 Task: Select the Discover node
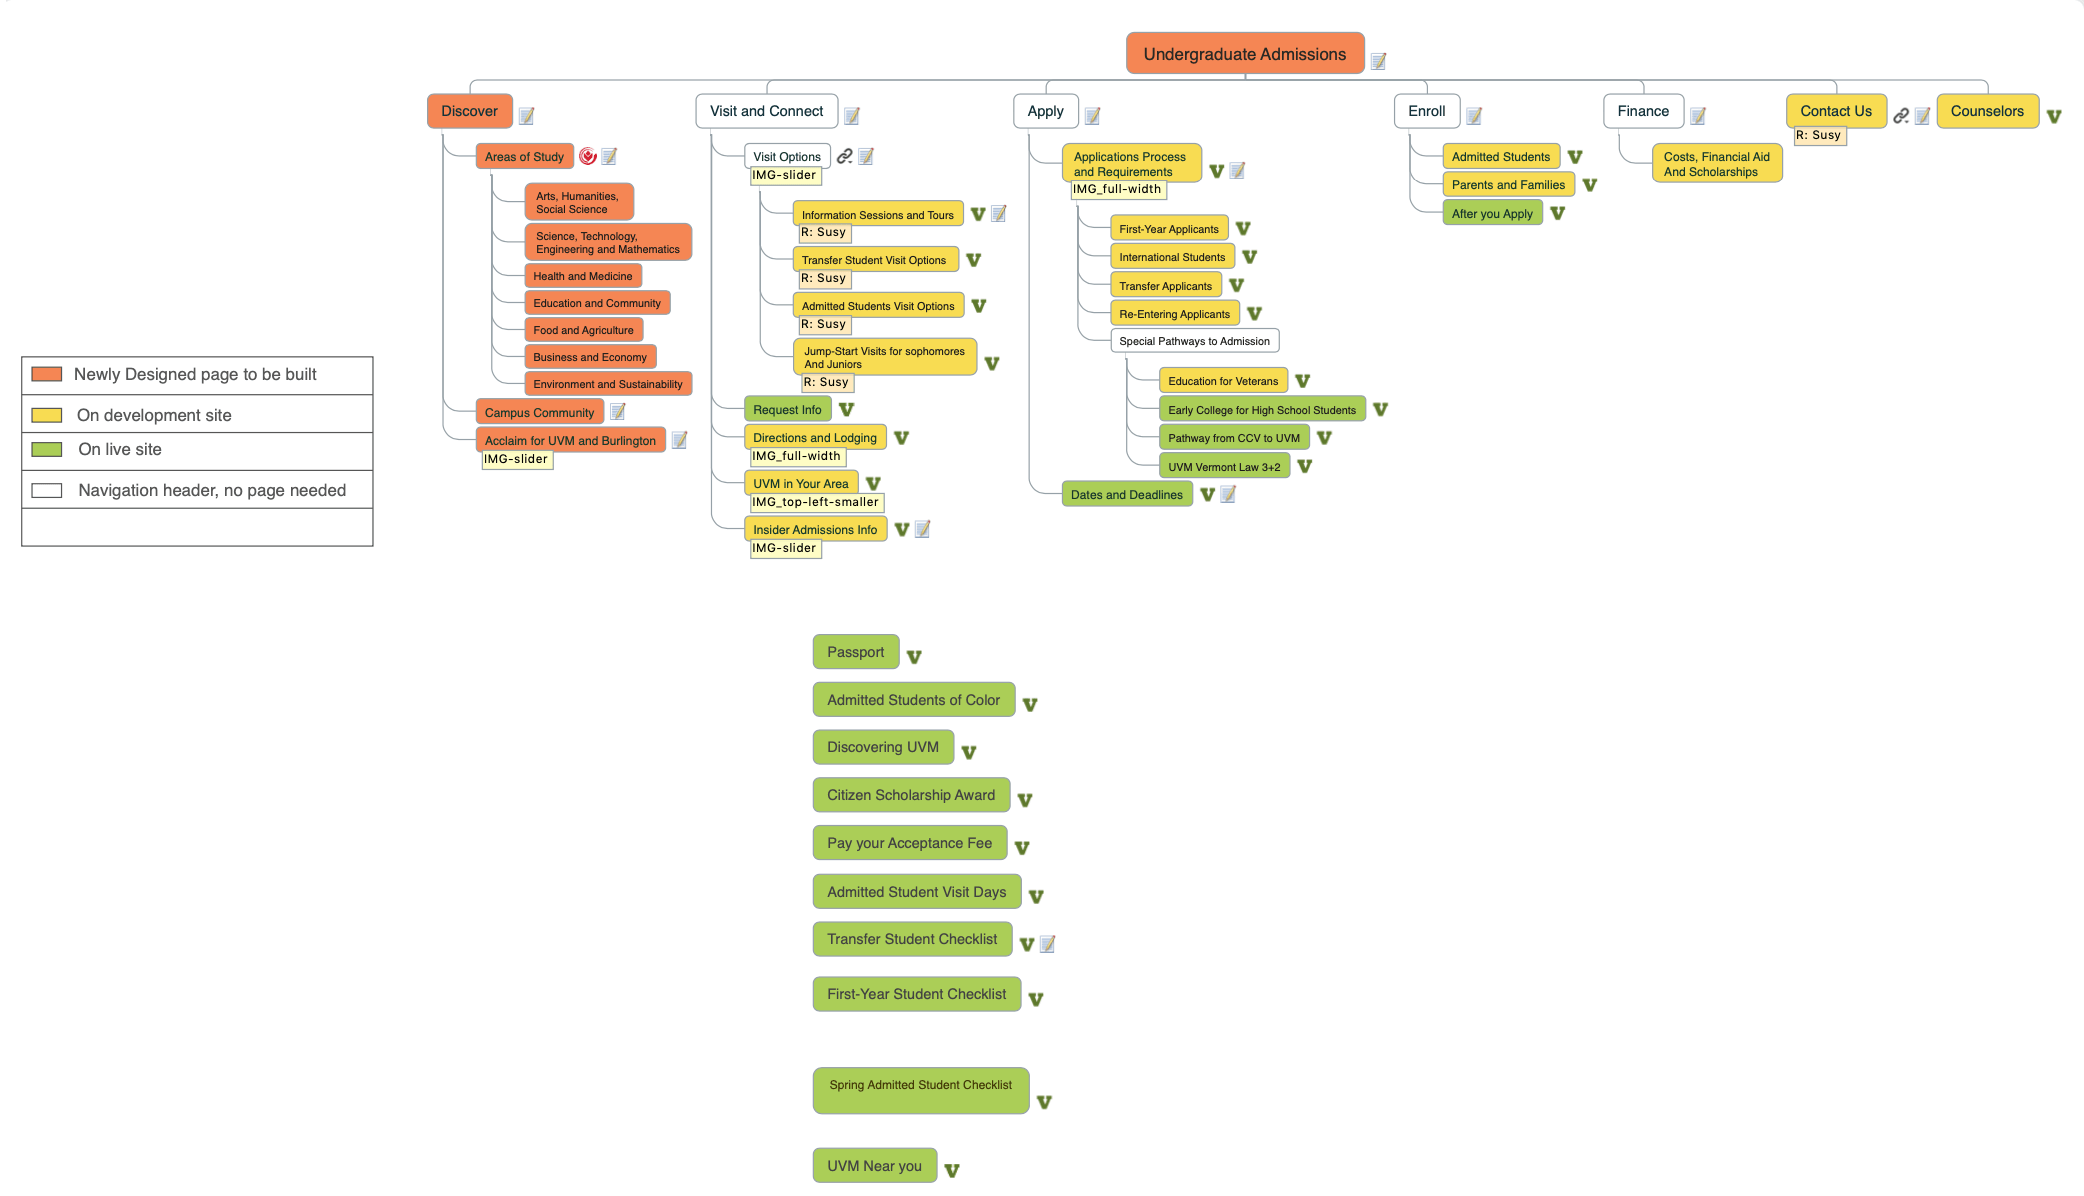tap(470, 111)
